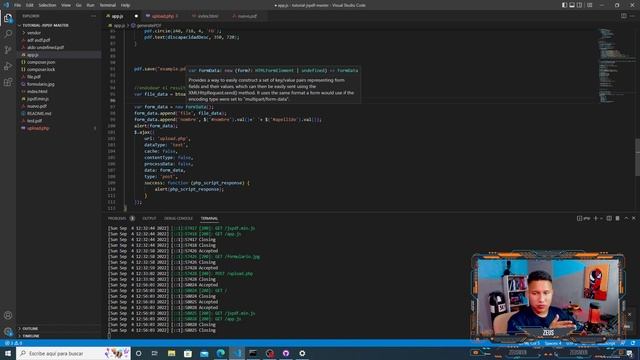
Task: Maximize the panel with the chevron-up icon
Action: [626, 218]
